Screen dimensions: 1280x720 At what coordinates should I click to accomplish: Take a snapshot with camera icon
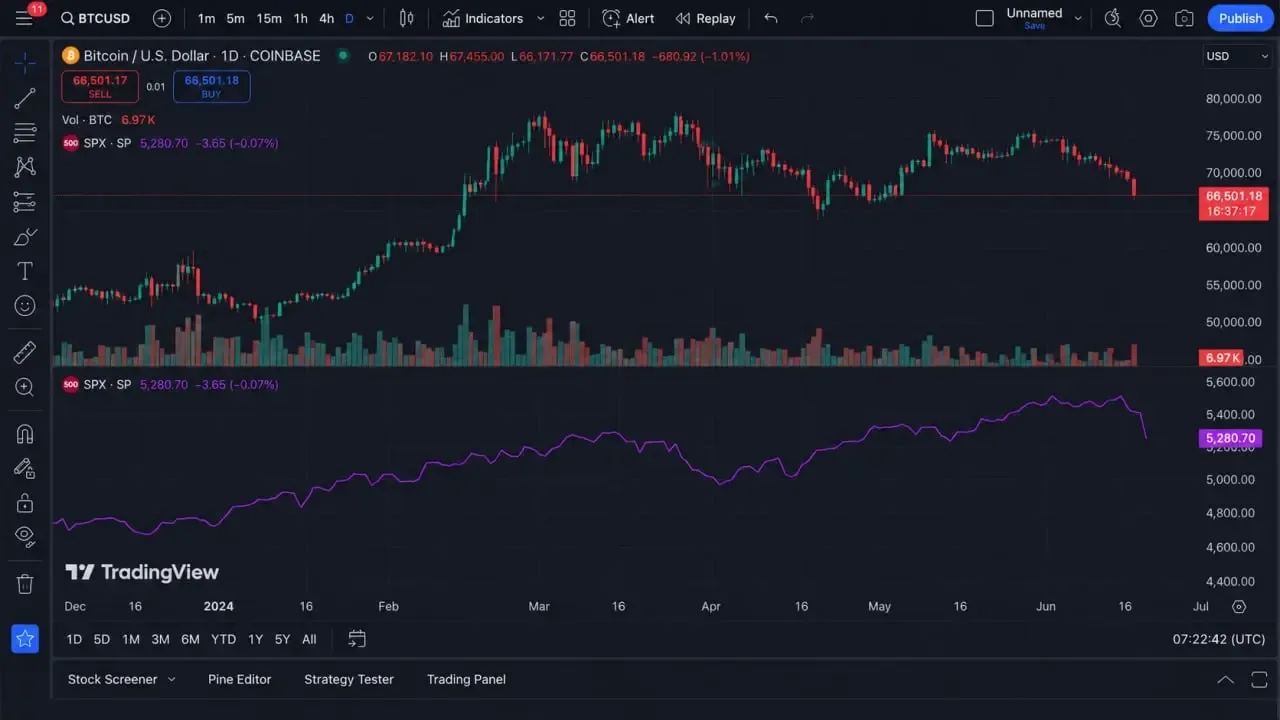point(1184,18)
